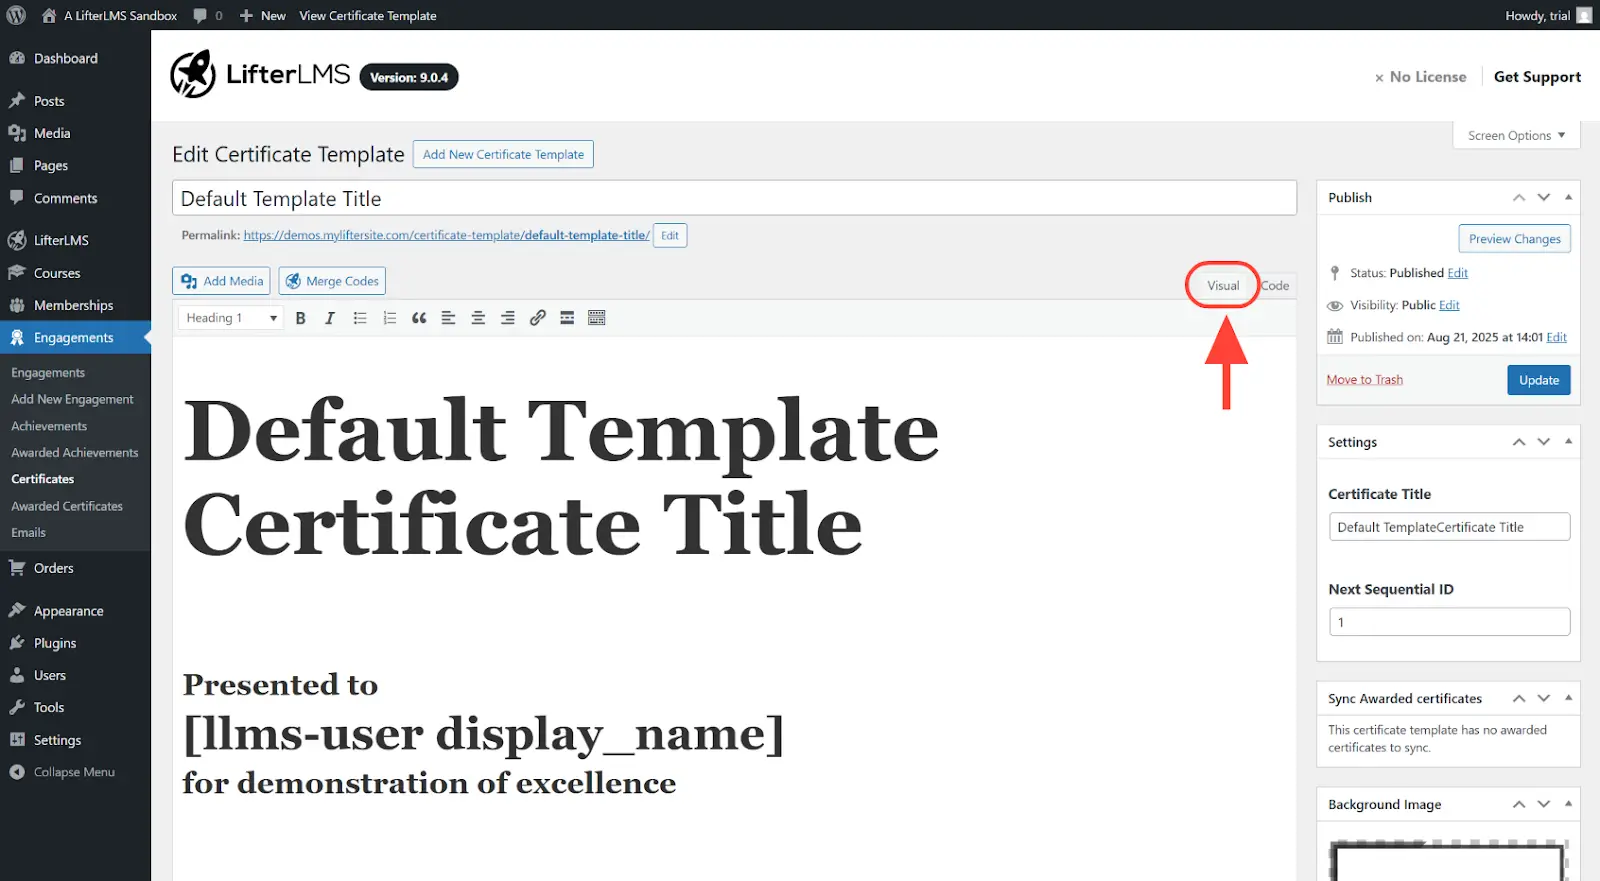Screen dimensions: 1600x881
Task: Toggle bold formatting in the editor toolbar
Action: pos(300,318)
